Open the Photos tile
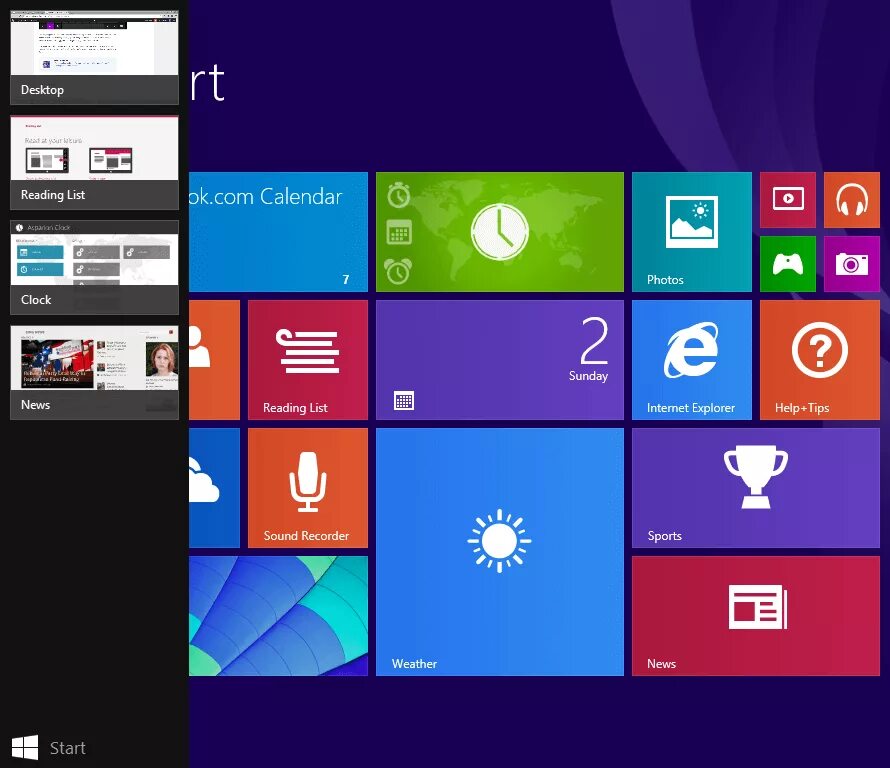The width and height of the screenshot is (890, 768). [691, 232]
